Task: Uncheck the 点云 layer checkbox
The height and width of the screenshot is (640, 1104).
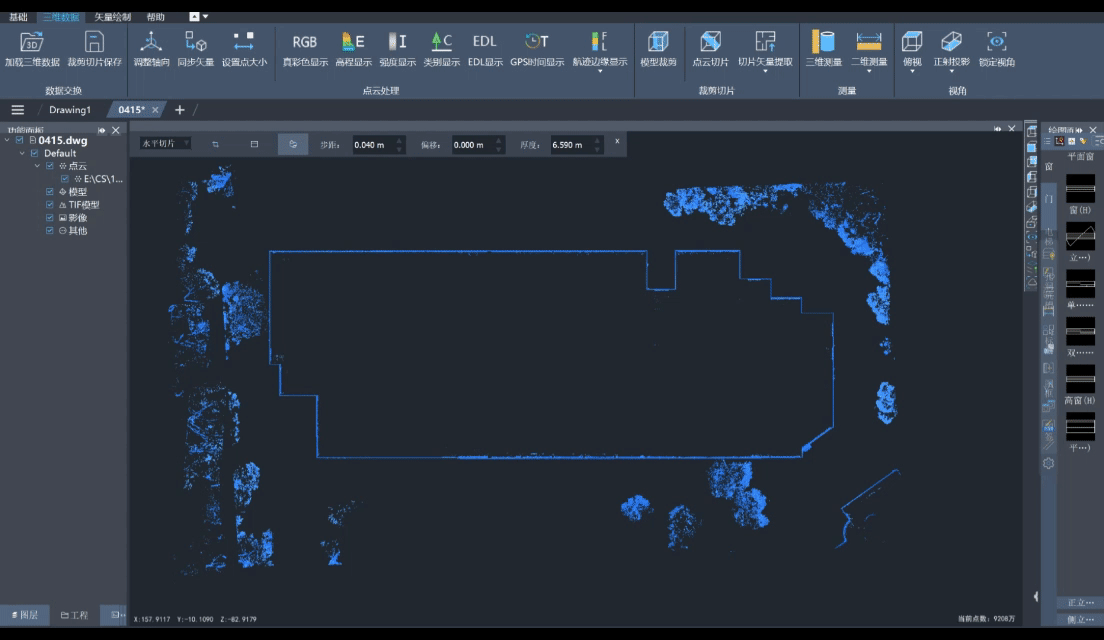Action: click(x=50, y=166)
